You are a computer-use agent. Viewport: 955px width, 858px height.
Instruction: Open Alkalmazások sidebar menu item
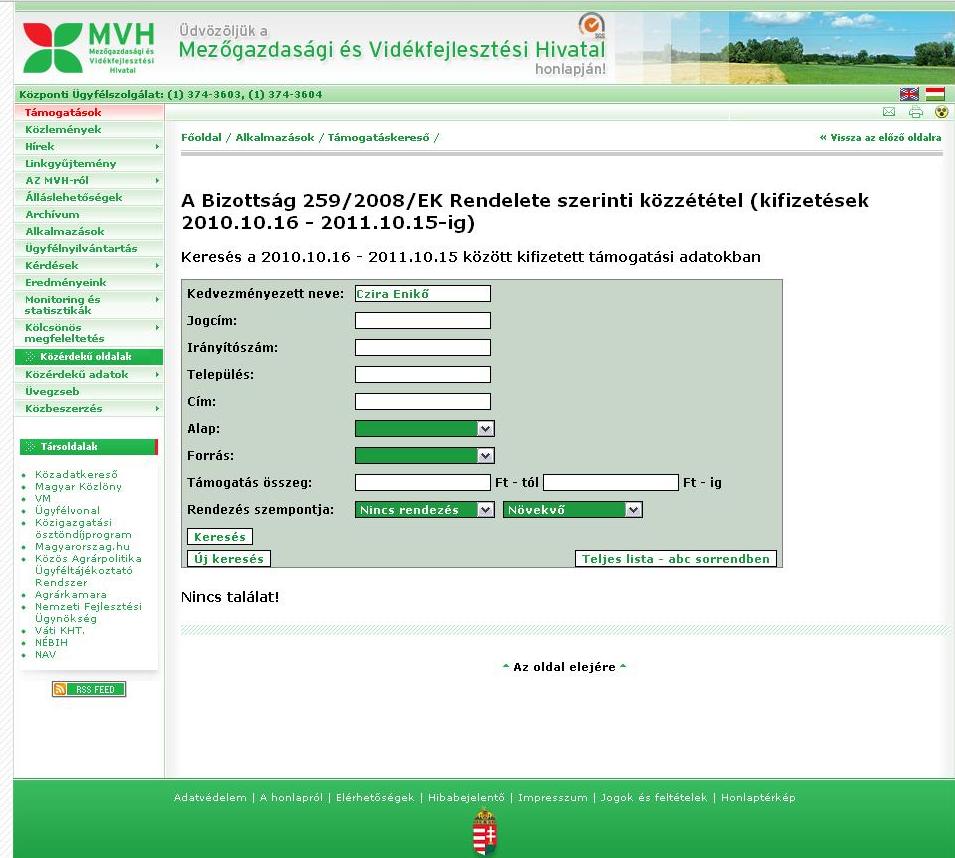pyautogui.click(x=89, y=232)
